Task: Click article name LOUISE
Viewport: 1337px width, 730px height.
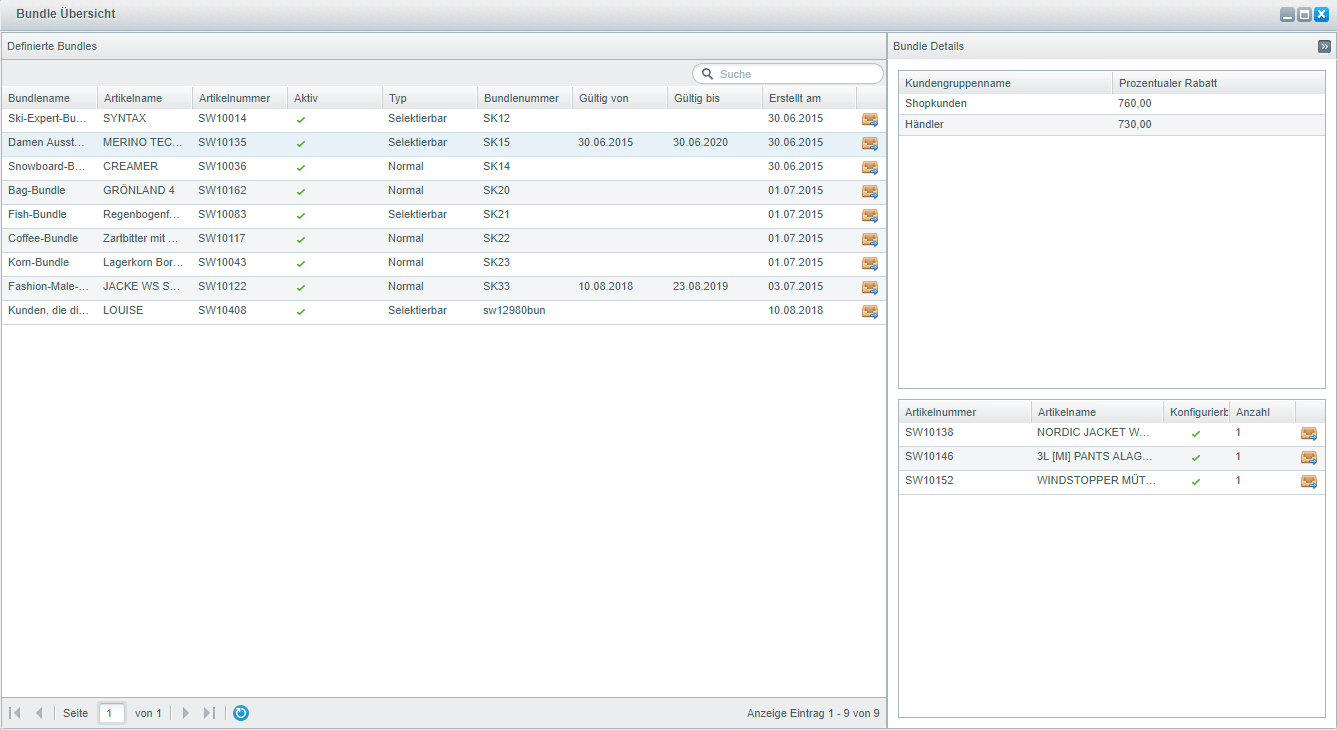Action: click(123, 310)
